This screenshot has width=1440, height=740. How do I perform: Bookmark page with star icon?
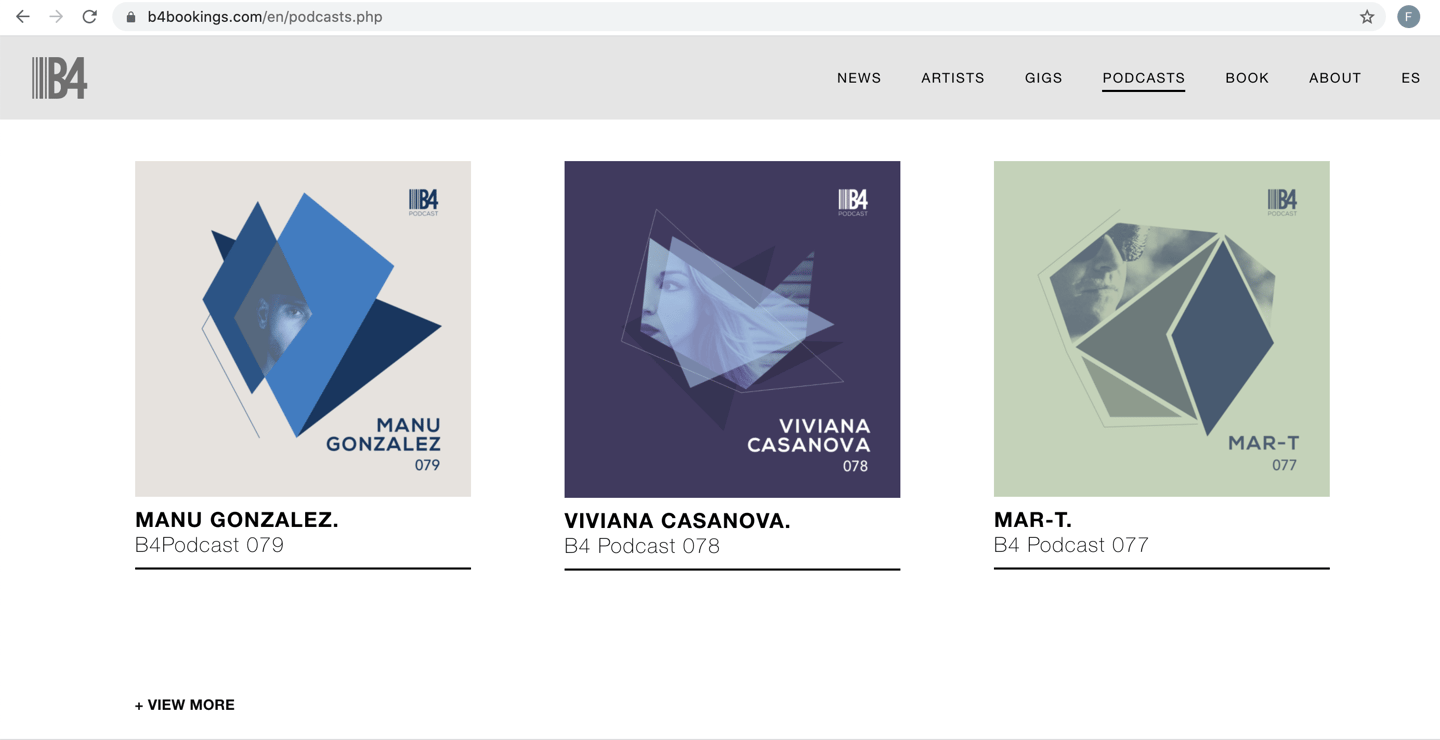point(1367,17)
